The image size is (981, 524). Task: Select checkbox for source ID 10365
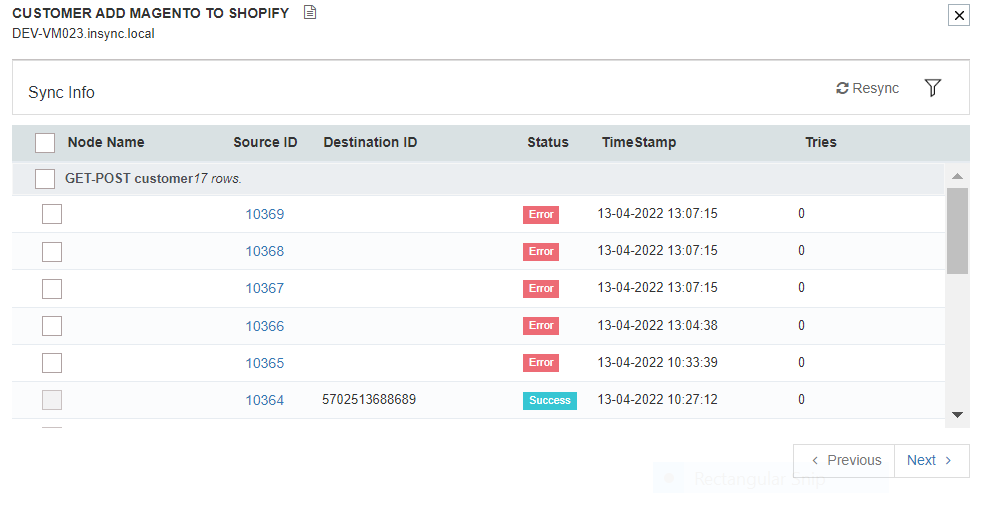52,363
